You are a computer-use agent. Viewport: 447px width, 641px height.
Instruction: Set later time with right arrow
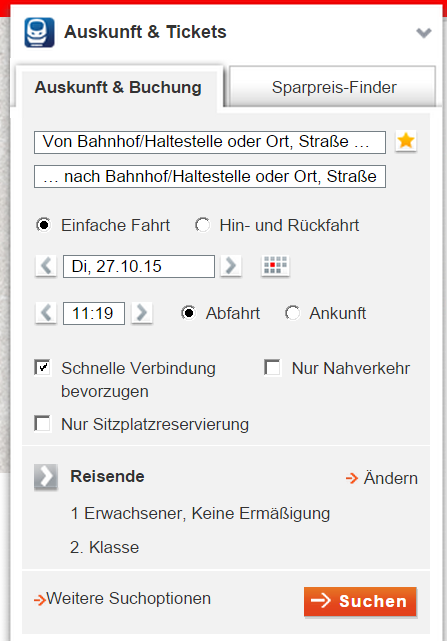[142, 313]
